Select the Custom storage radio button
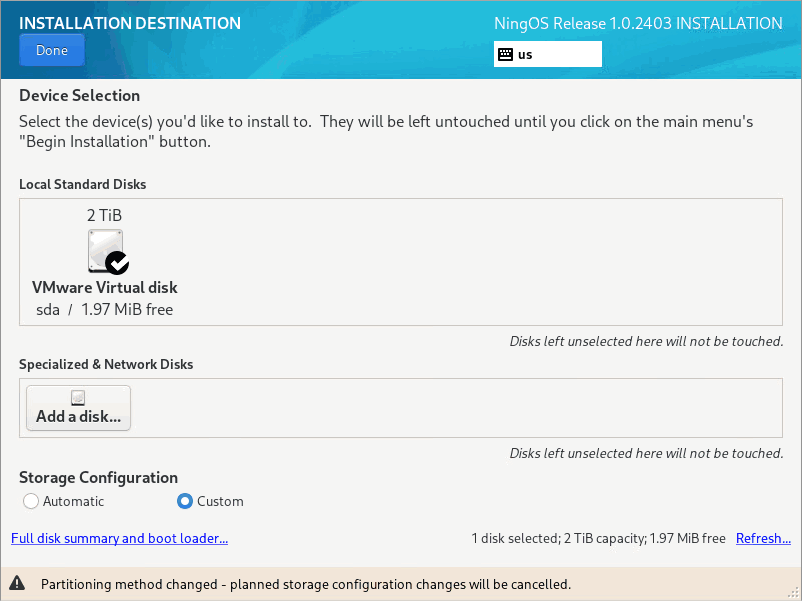Screen dimensions: 802x601 (185, 501)
